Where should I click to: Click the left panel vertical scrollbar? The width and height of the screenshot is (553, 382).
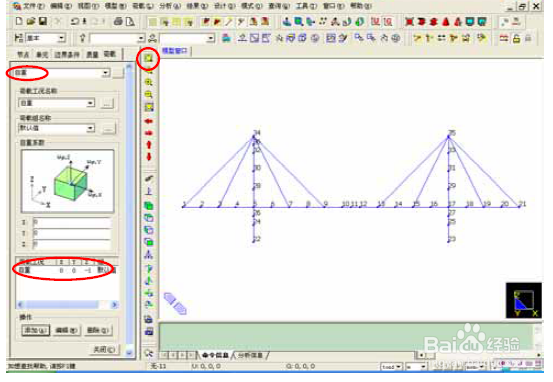point(129,210)
